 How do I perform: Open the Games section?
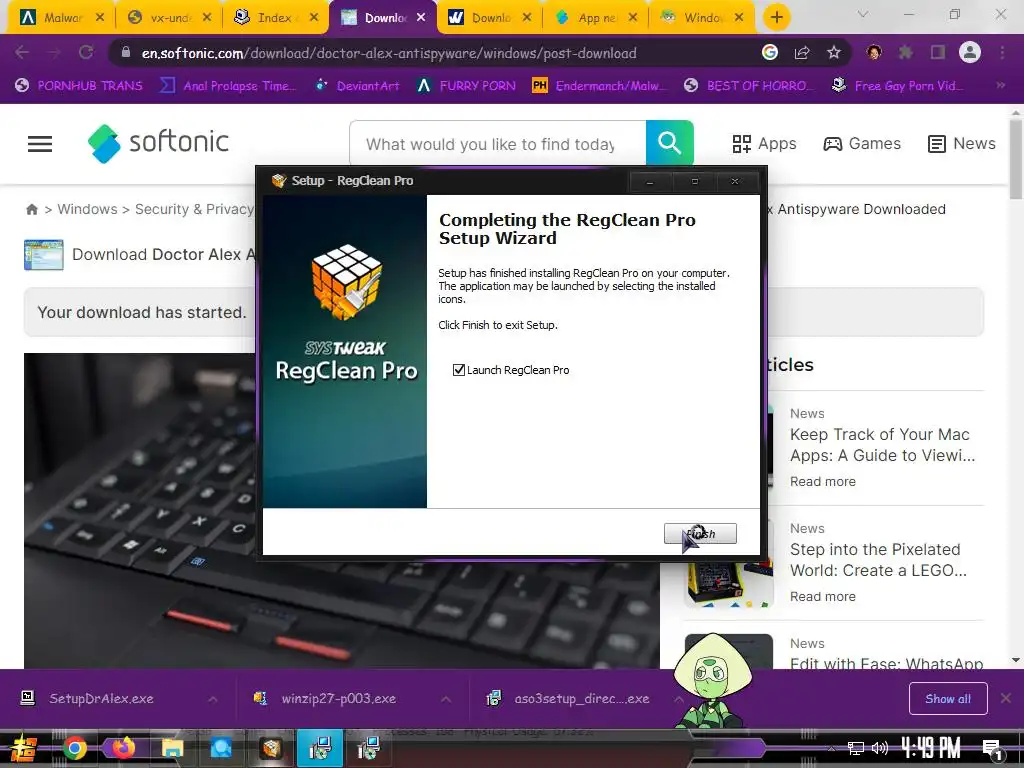(x=861, y=144)
